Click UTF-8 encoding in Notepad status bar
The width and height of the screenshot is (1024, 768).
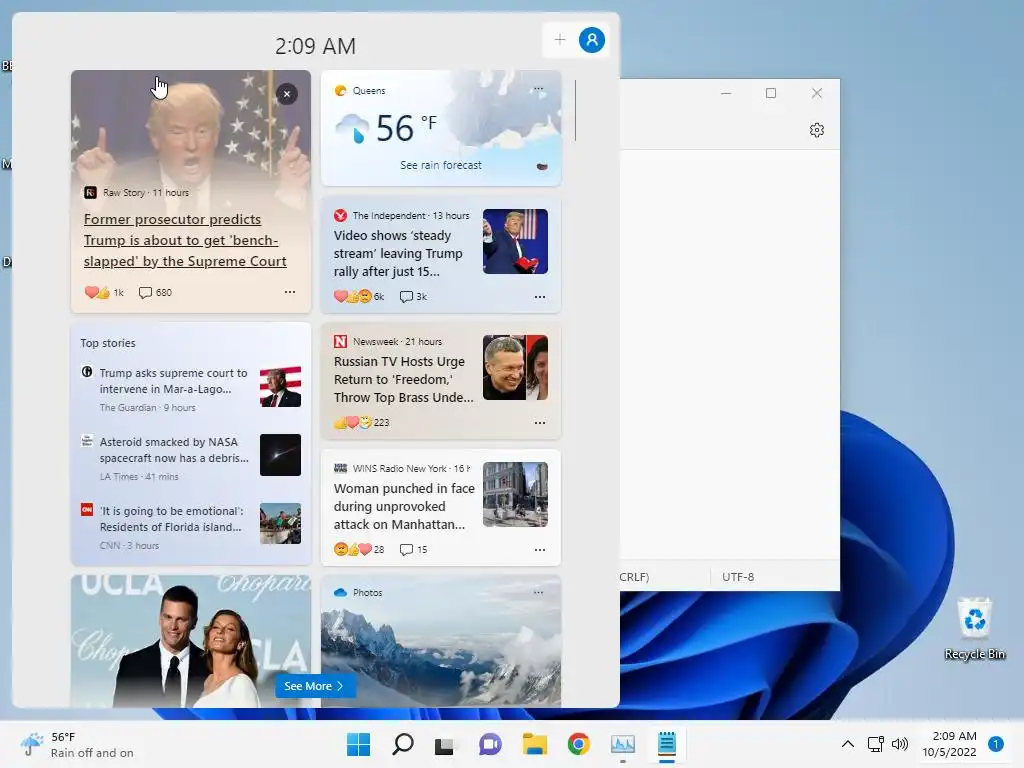[738, 577]
